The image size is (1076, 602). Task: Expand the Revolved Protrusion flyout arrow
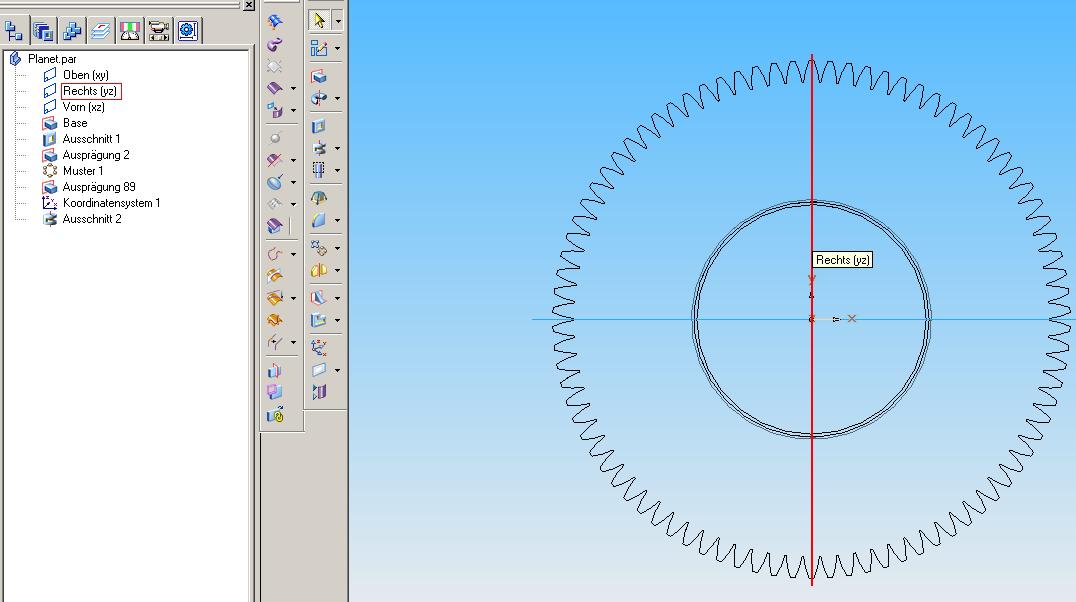(338, 99)
